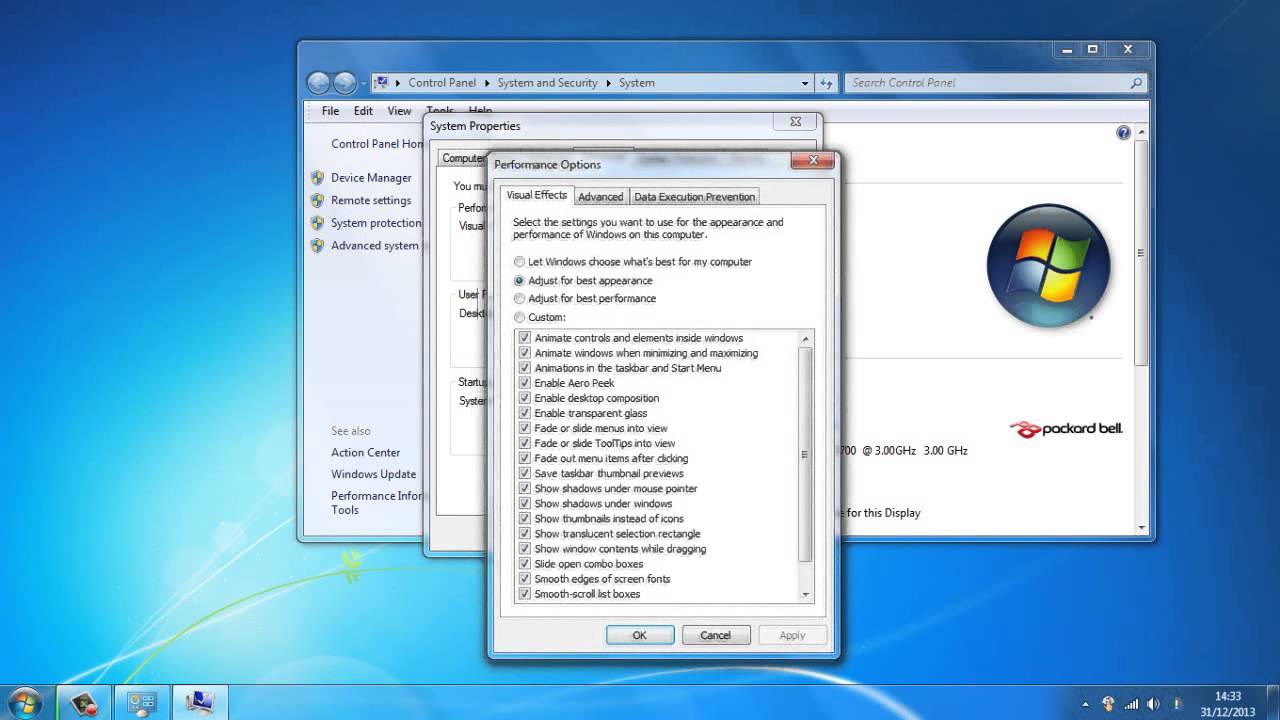
Task: Show hidden icons in the system tray
Action: (1086, 704)
